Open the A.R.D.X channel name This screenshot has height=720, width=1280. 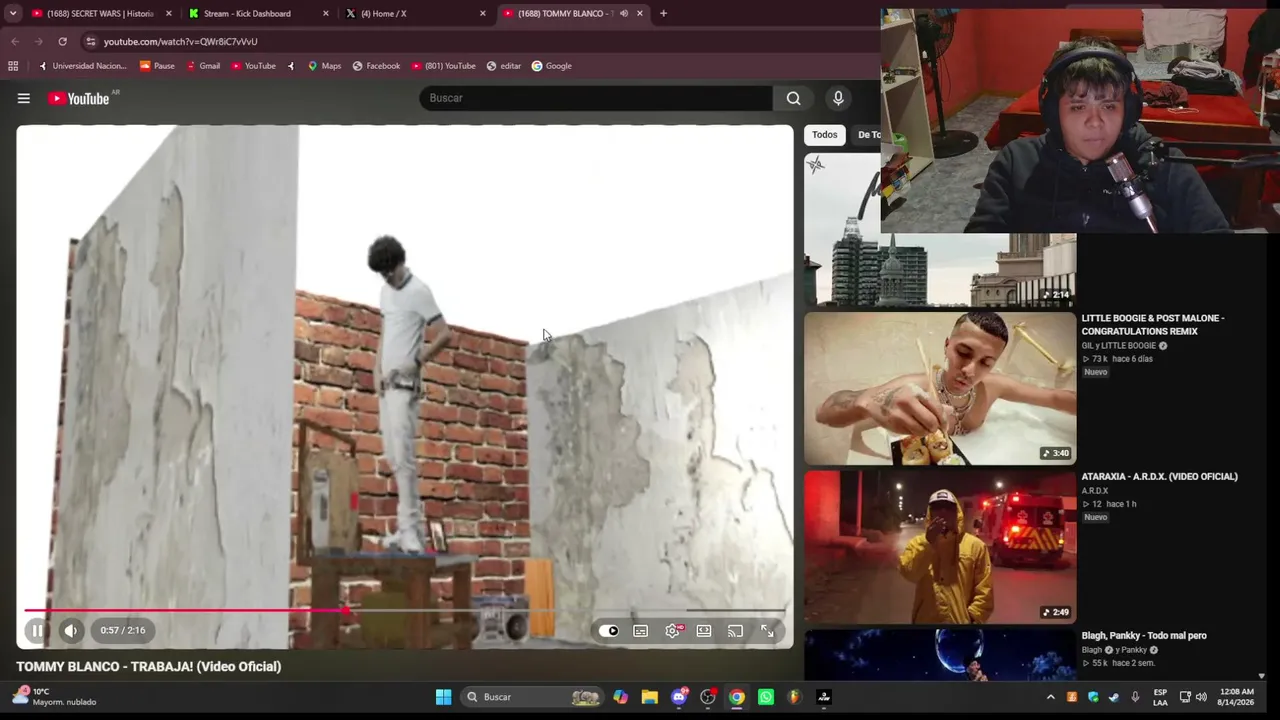(x=1095, y=491)
